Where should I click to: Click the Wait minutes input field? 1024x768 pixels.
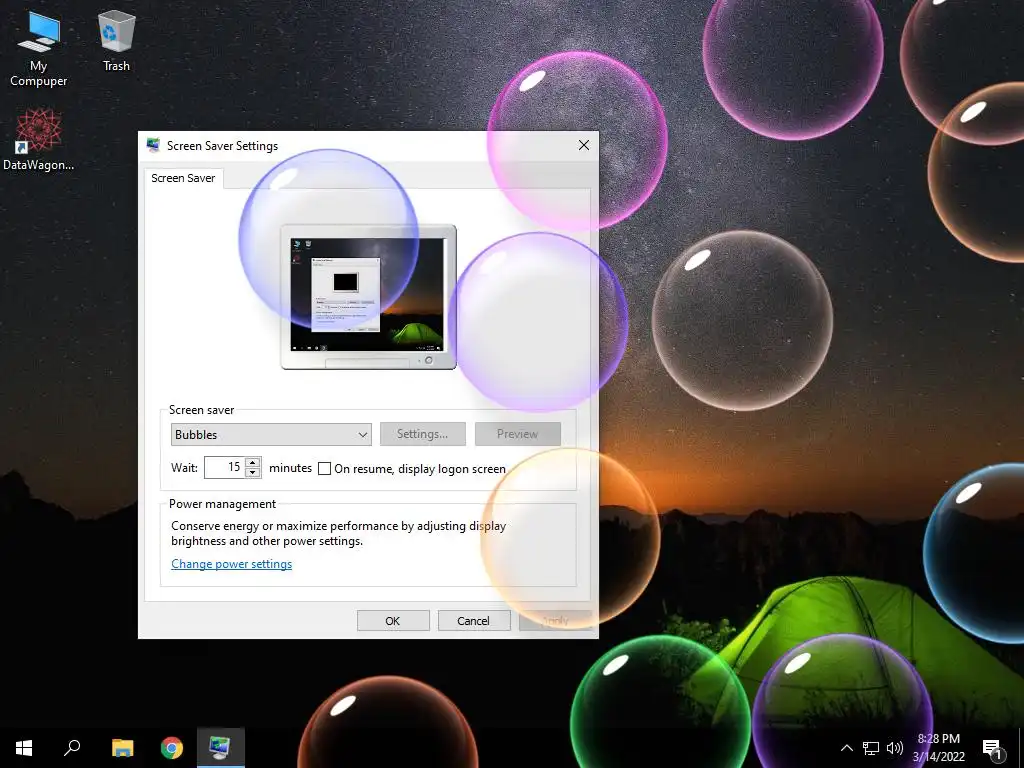[224, 468]
